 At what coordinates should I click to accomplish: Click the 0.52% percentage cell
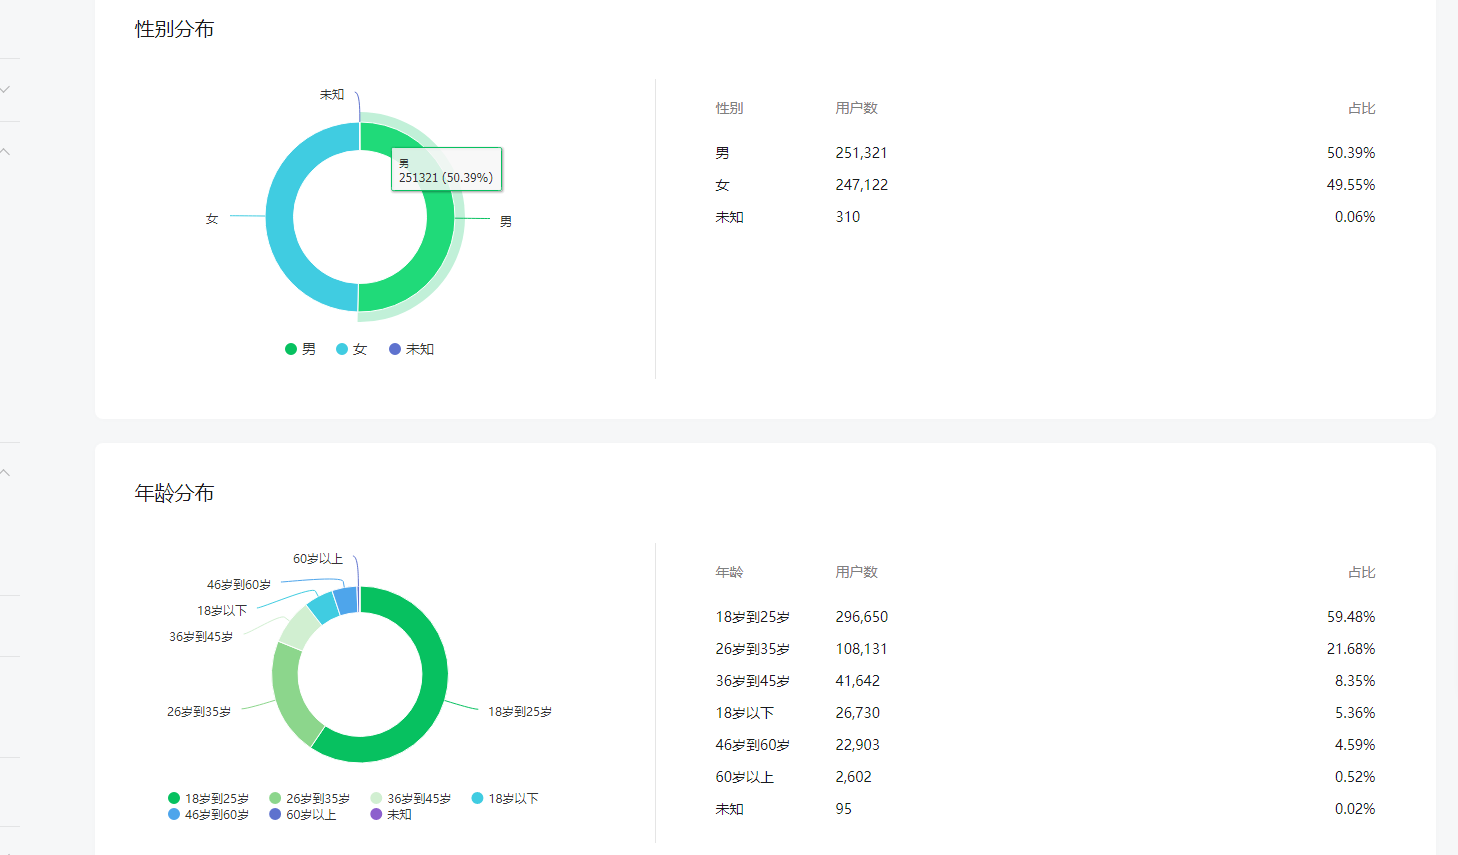click(x=1355, y=777)
